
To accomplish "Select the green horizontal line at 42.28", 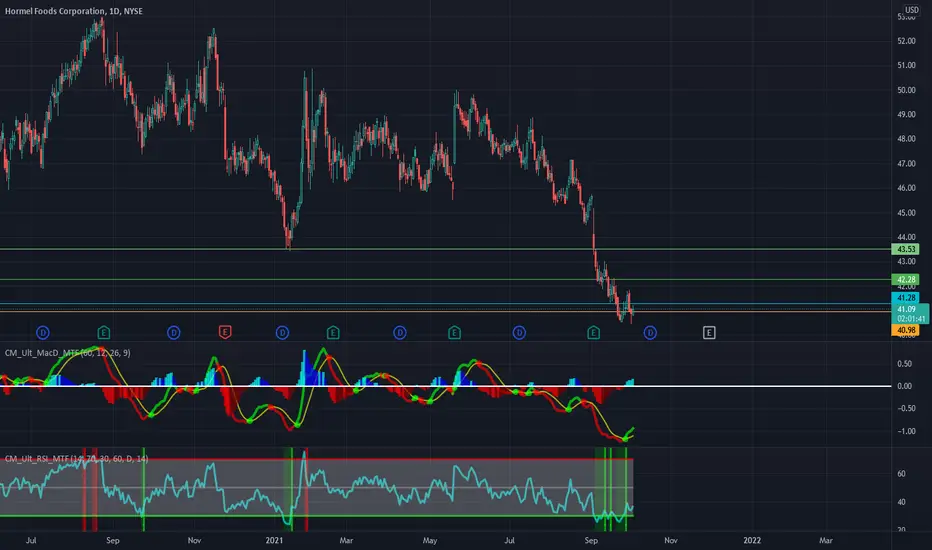I will pos(446,279).
